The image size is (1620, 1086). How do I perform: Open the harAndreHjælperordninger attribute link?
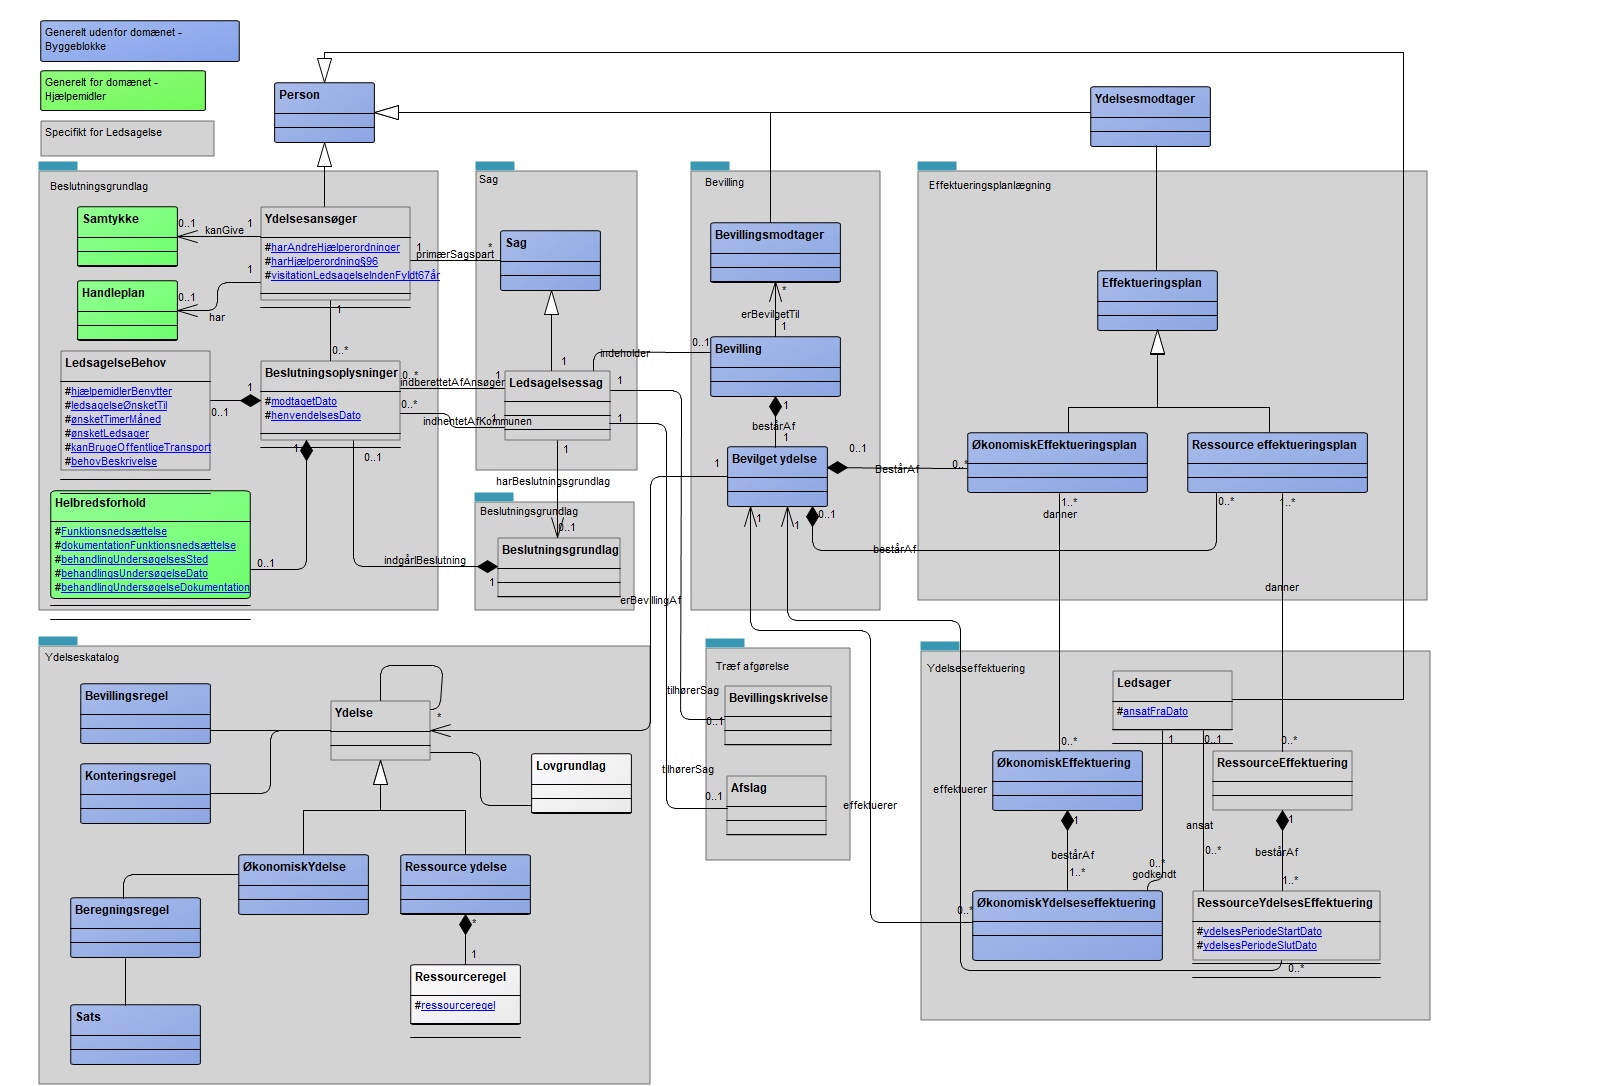[x=335, y=248]
